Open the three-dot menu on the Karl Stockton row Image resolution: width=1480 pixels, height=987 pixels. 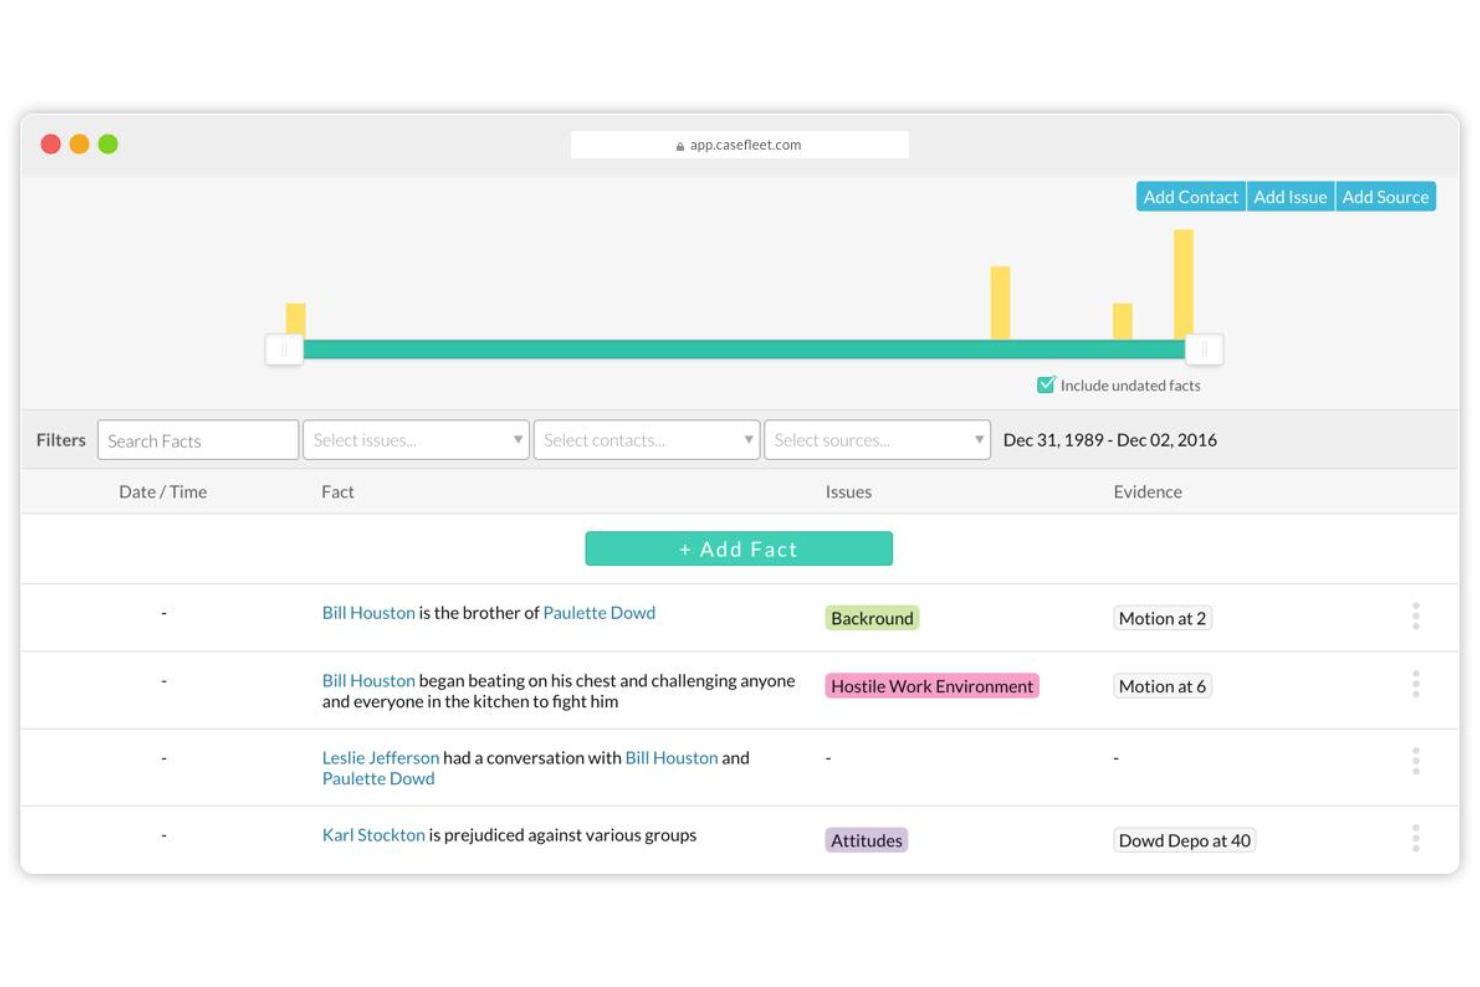pyautogui.click(x=1416, y=840)
